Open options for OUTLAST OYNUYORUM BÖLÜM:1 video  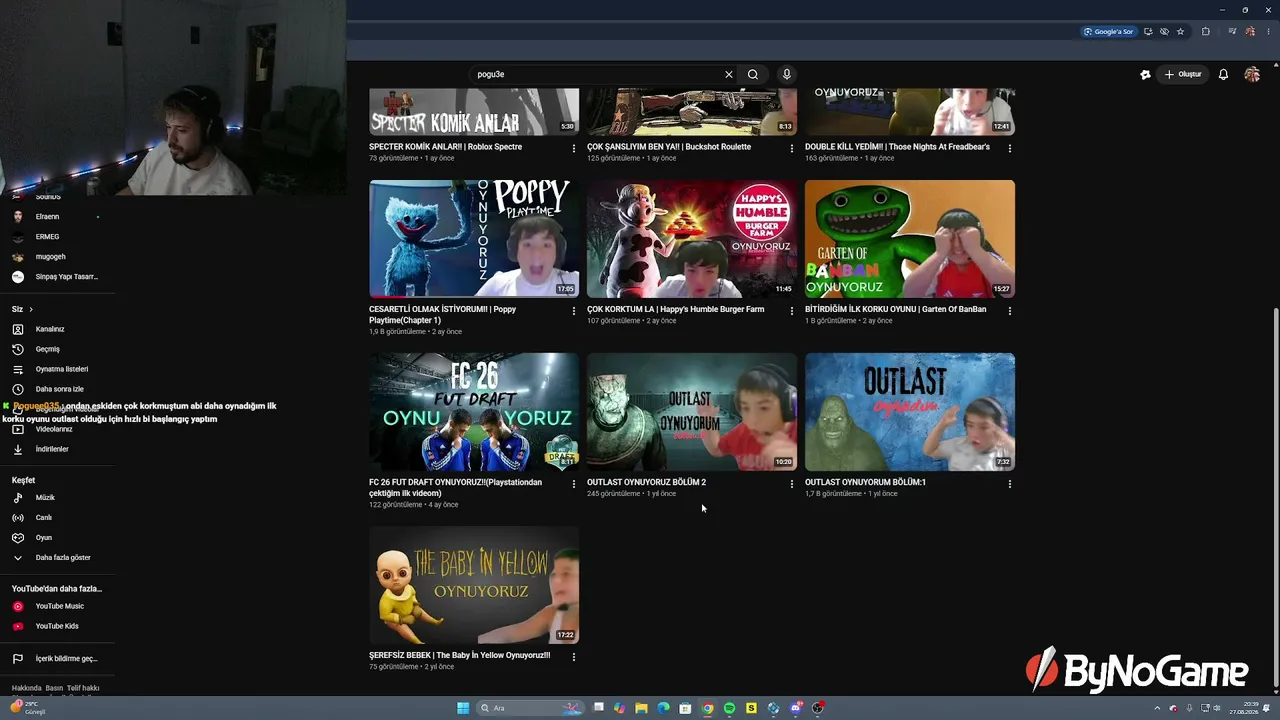tap(1010, 484)
